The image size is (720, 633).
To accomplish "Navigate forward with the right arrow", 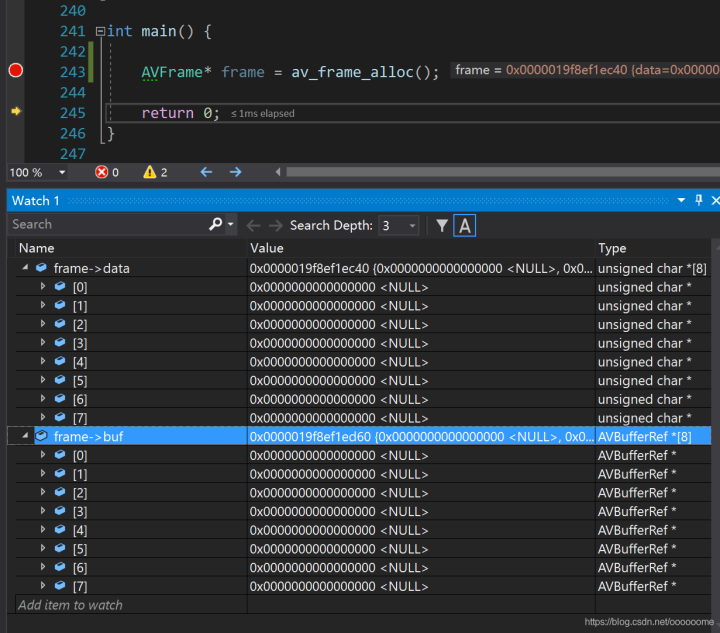I will click(x=235, y=172).
